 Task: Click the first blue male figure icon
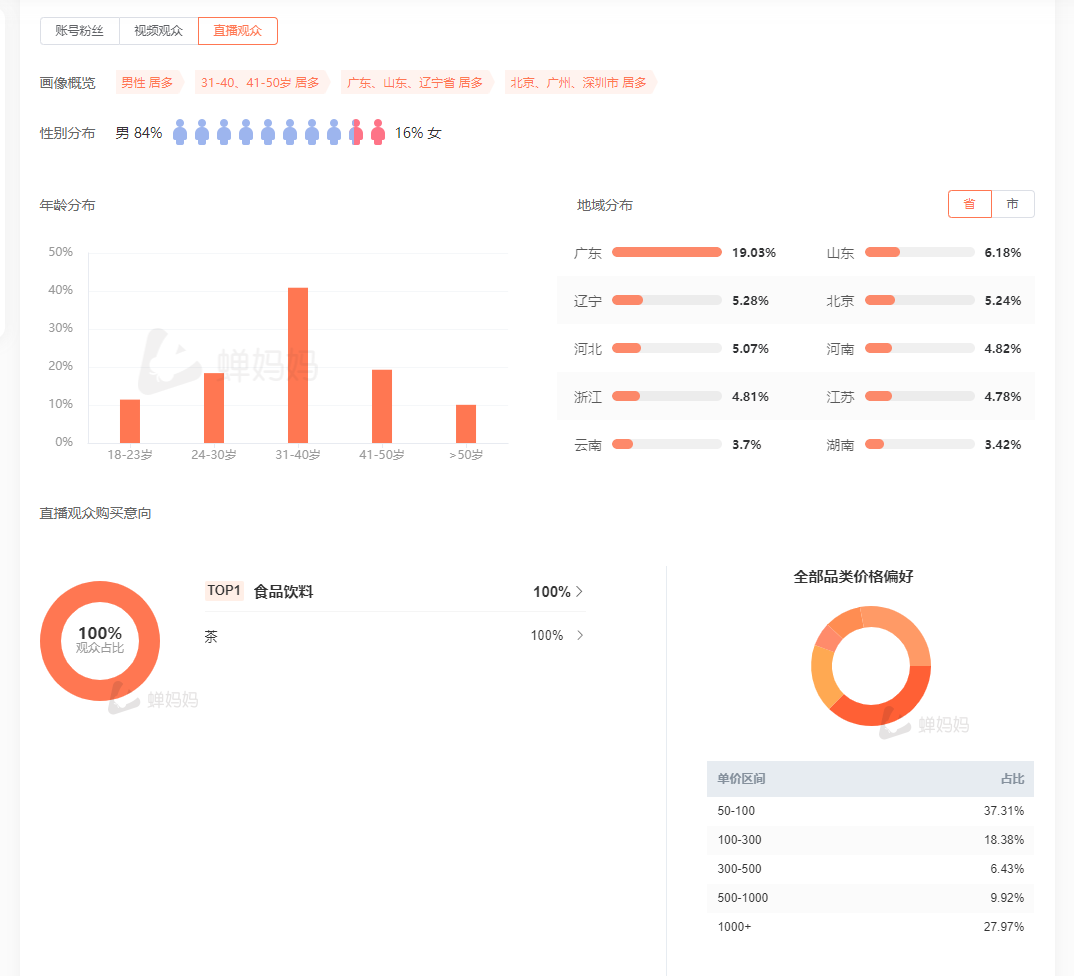tap(180, 133)
